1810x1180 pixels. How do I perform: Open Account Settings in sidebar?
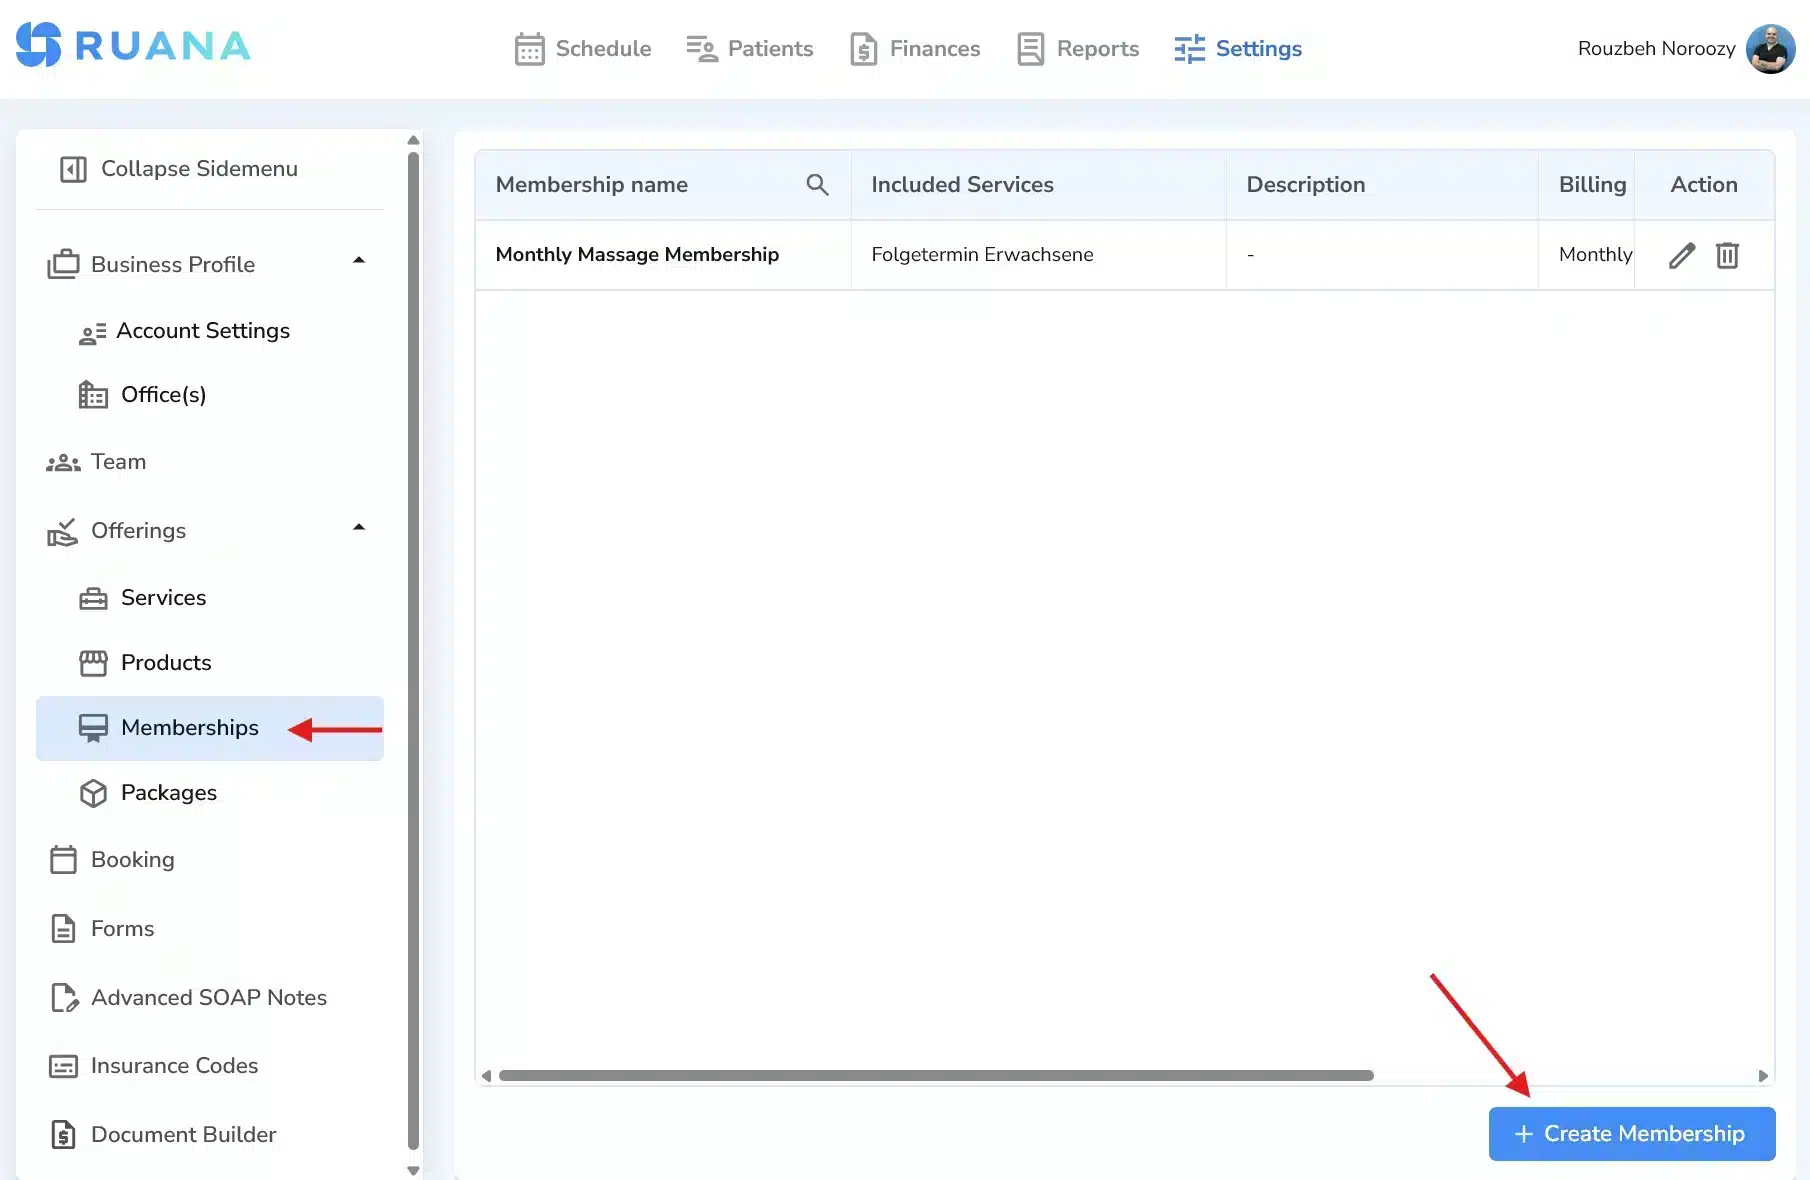coord(202,331)
